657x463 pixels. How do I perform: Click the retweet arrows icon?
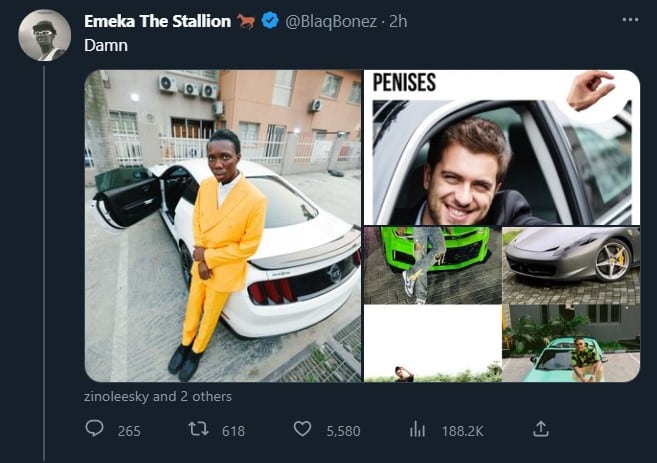pos(198,429)
